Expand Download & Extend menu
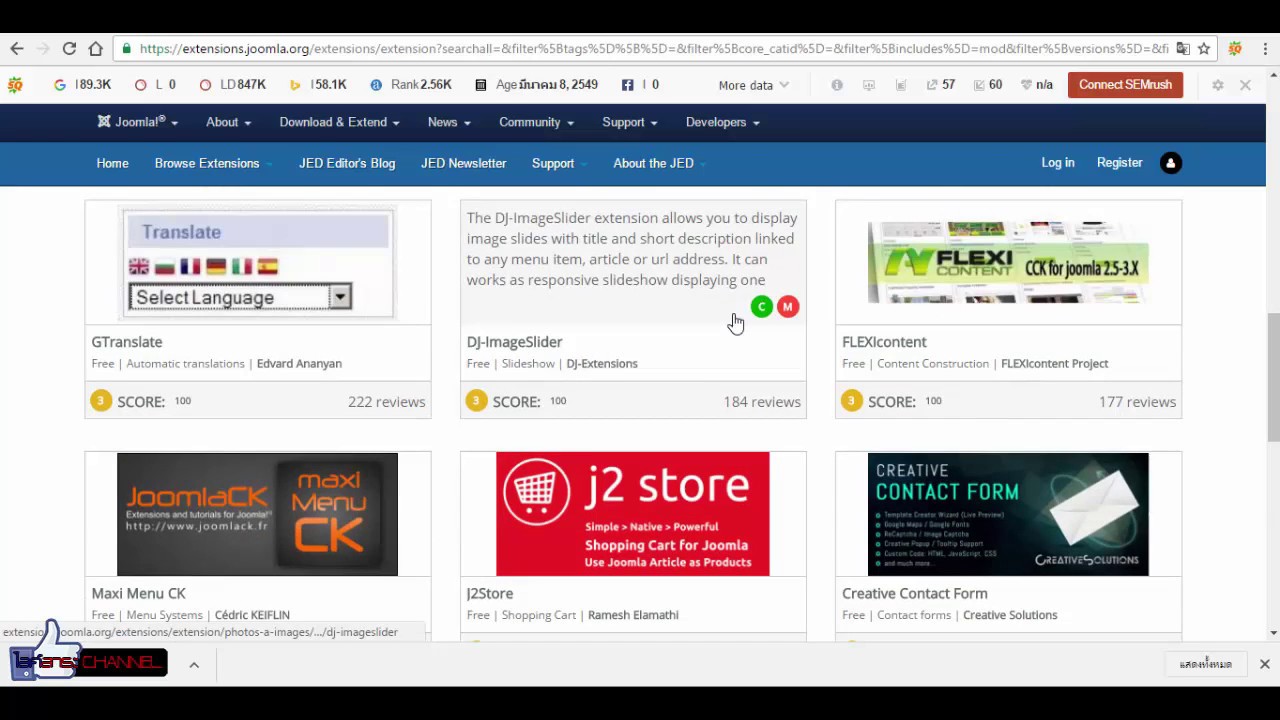Image resolution: width=1280 pixels, height=720 pixels. pyautogui.click(x=339, y=122)
